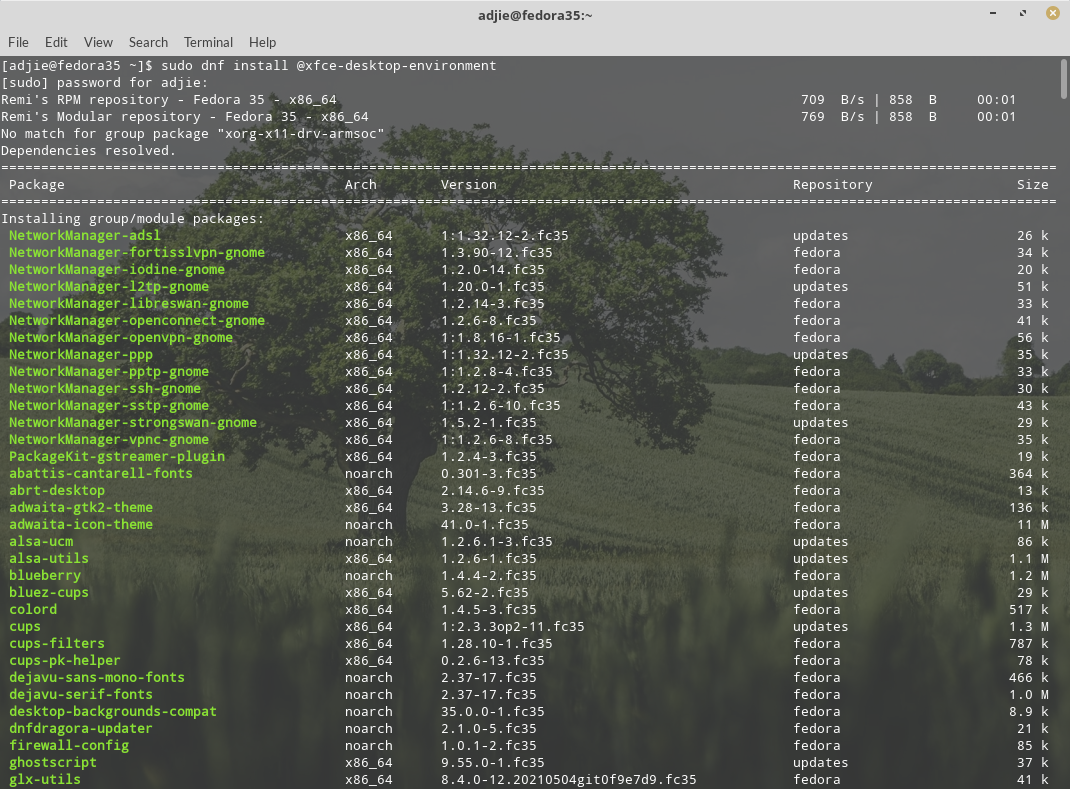Viewport: 1070px width, 789px height.
Task: Open the File menu
Action: pos(18,42)
